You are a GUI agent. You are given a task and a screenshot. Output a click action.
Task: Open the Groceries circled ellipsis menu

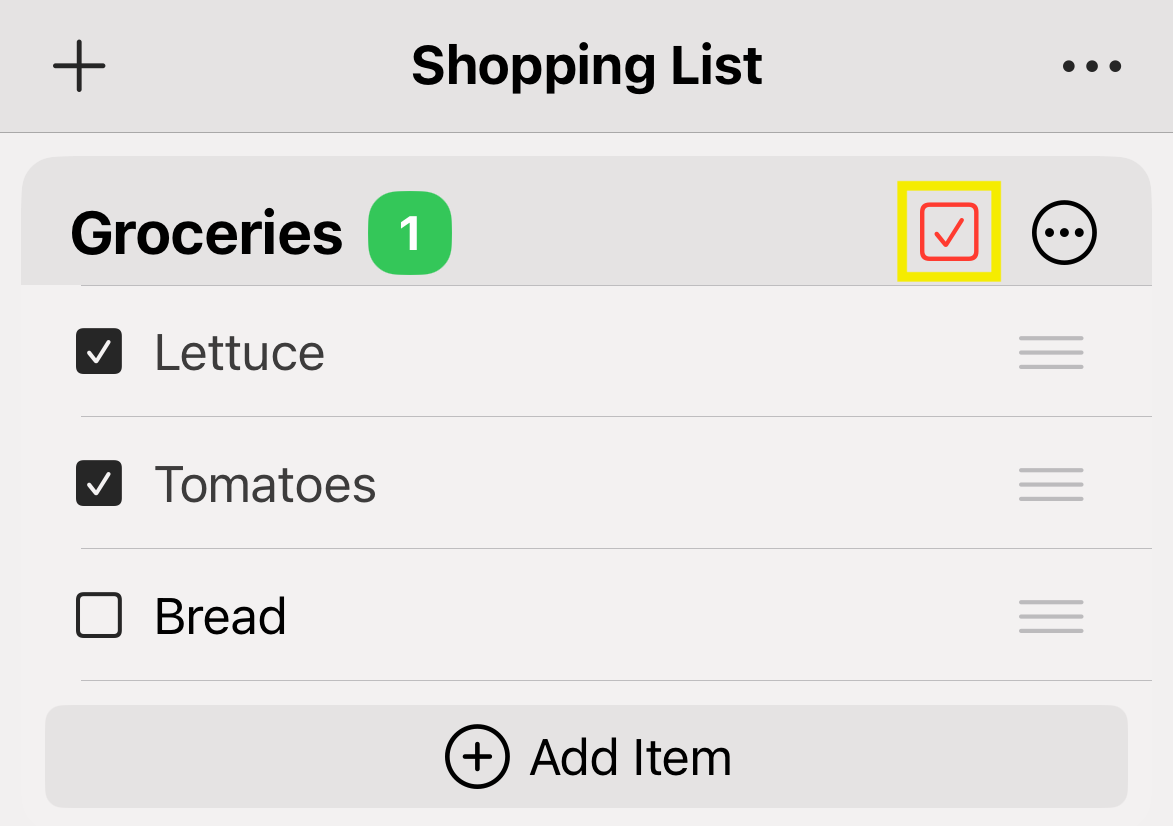coord(1064,232)
